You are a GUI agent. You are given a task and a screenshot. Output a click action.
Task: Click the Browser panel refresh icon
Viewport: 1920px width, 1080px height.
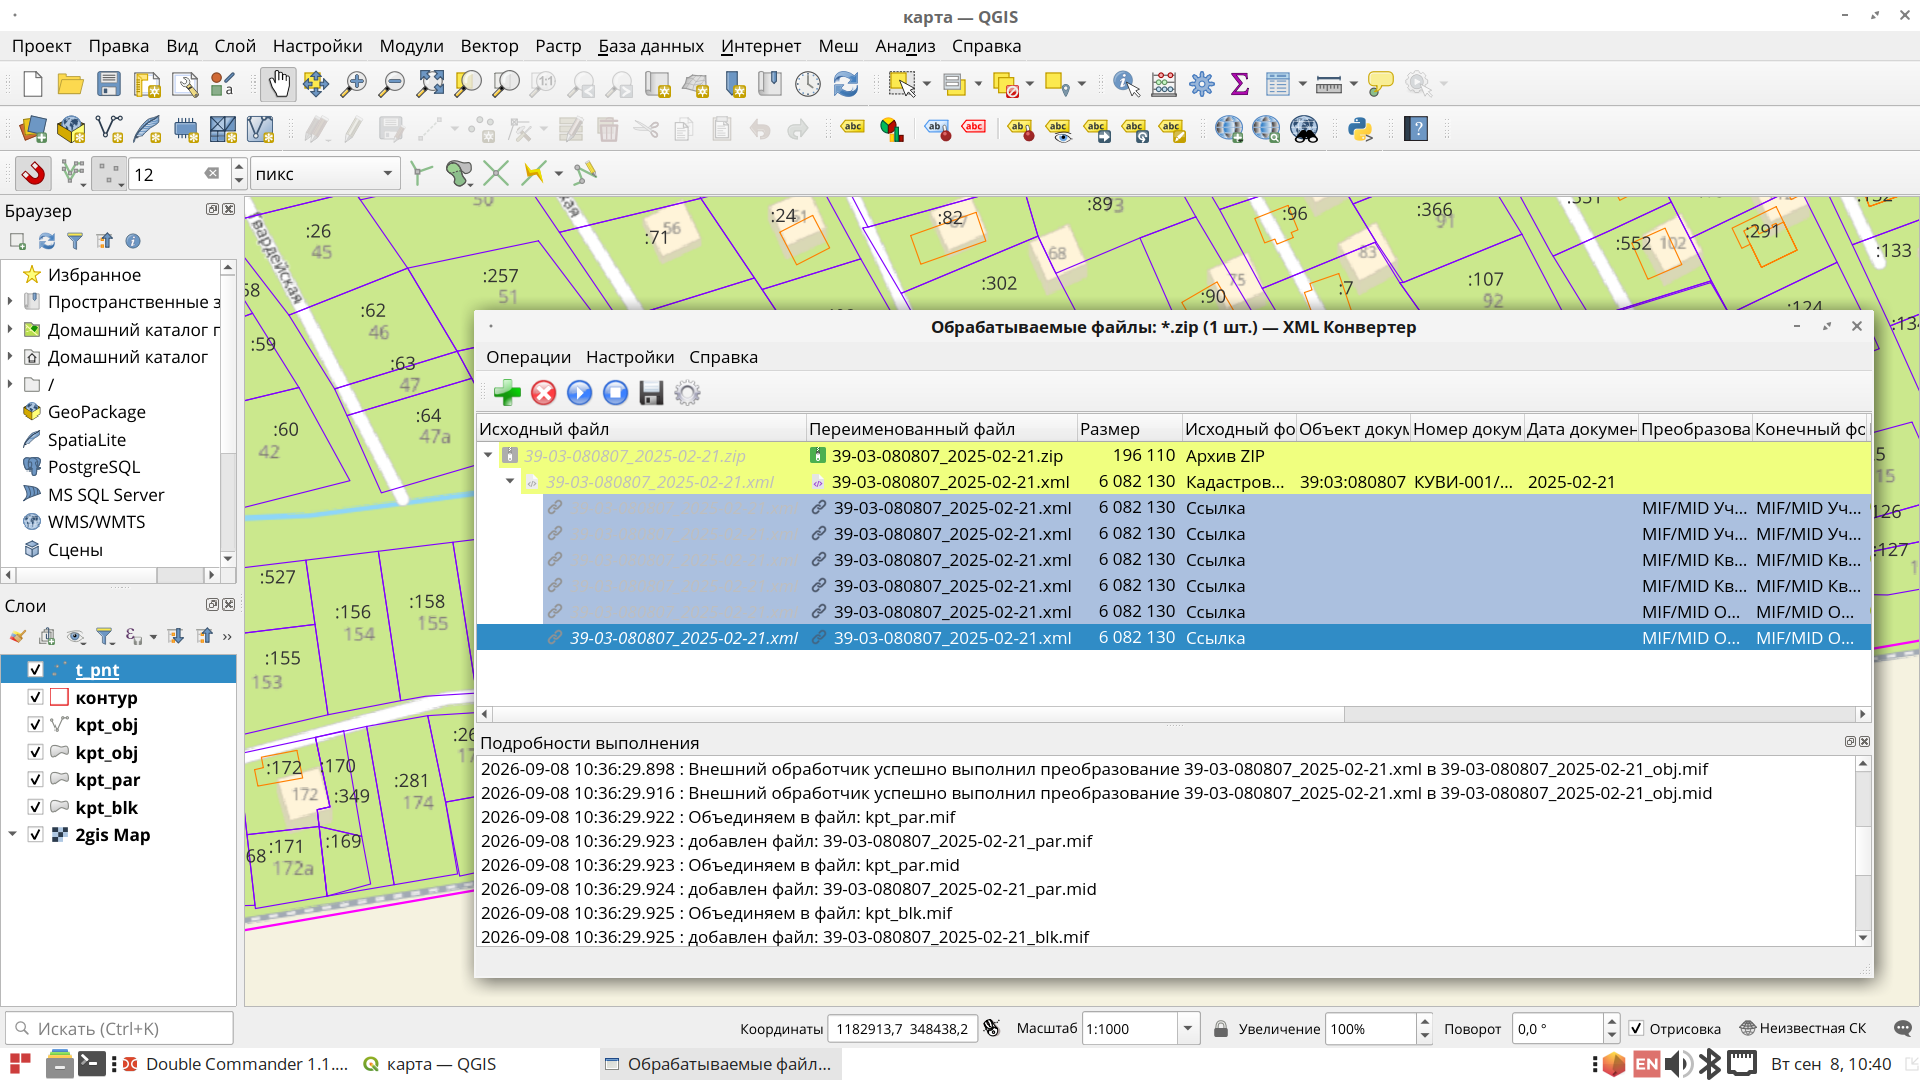(46, 241)
